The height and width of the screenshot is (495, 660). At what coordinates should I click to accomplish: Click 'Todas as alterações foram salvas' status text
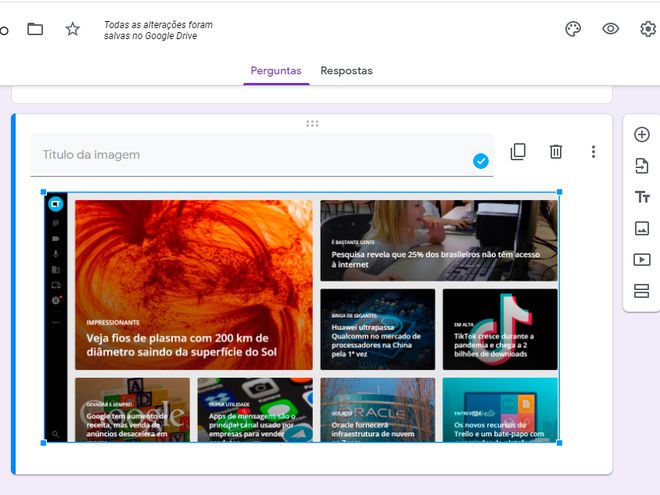pyautogui.click(x=158, y=30)
